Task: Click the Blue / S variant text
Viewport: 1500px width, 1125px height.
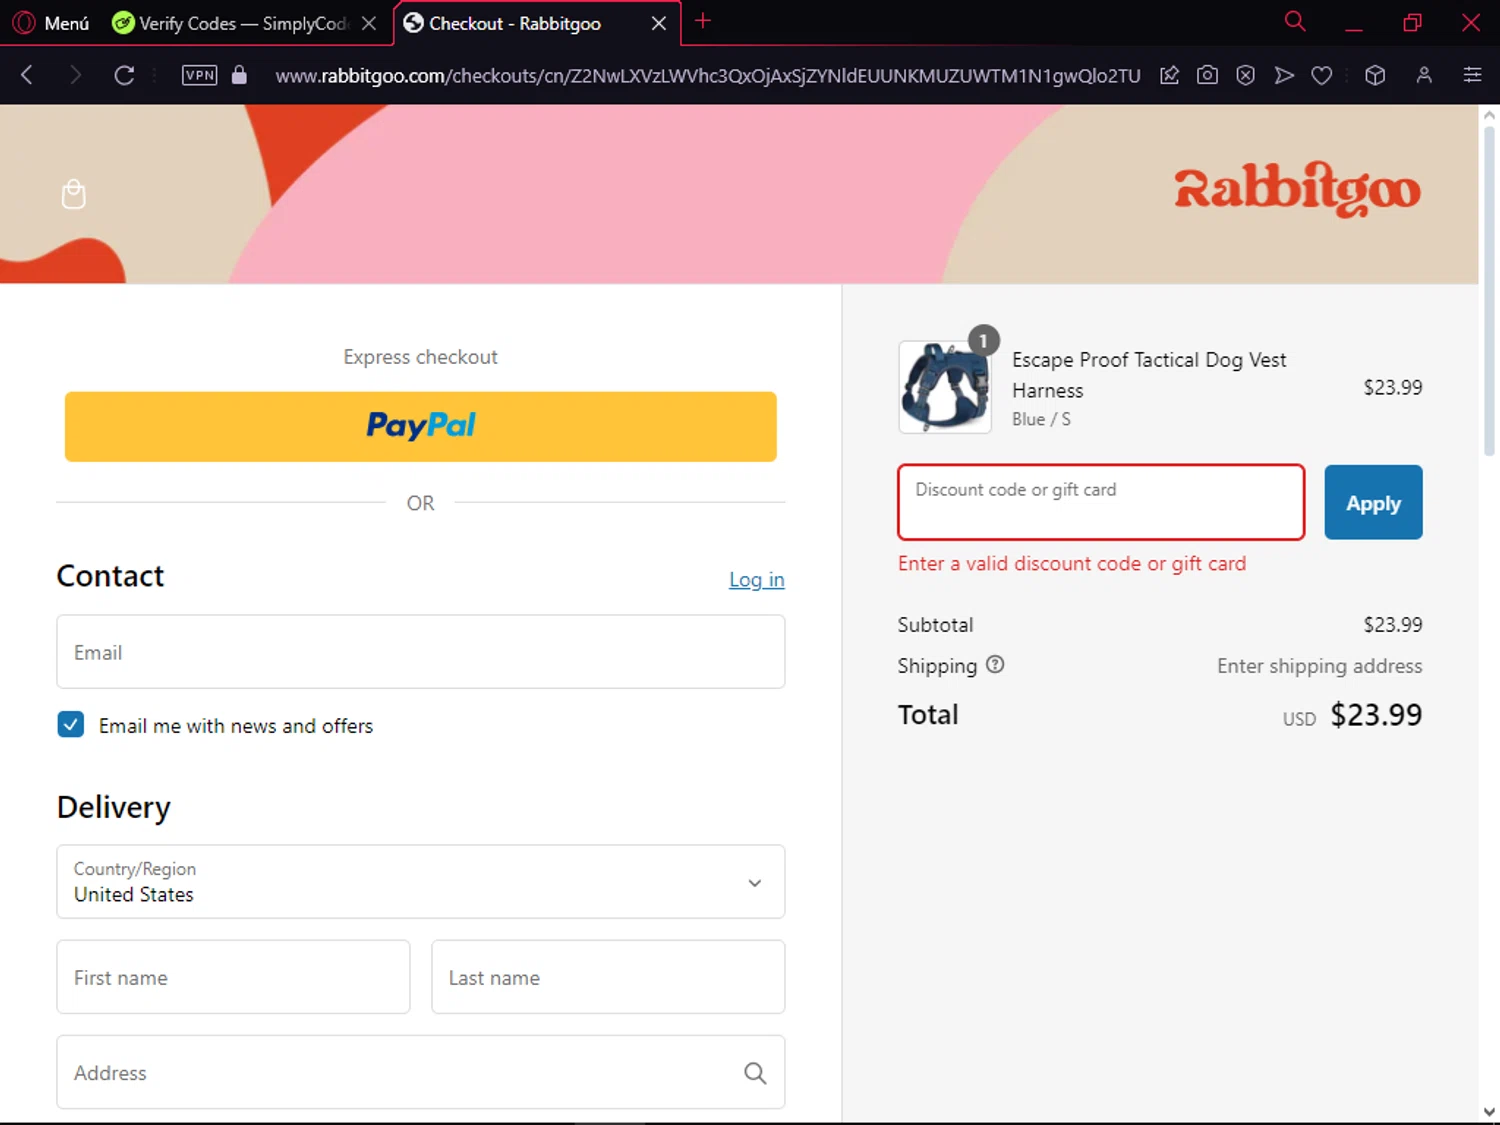Action: (x=1041, y=419)
